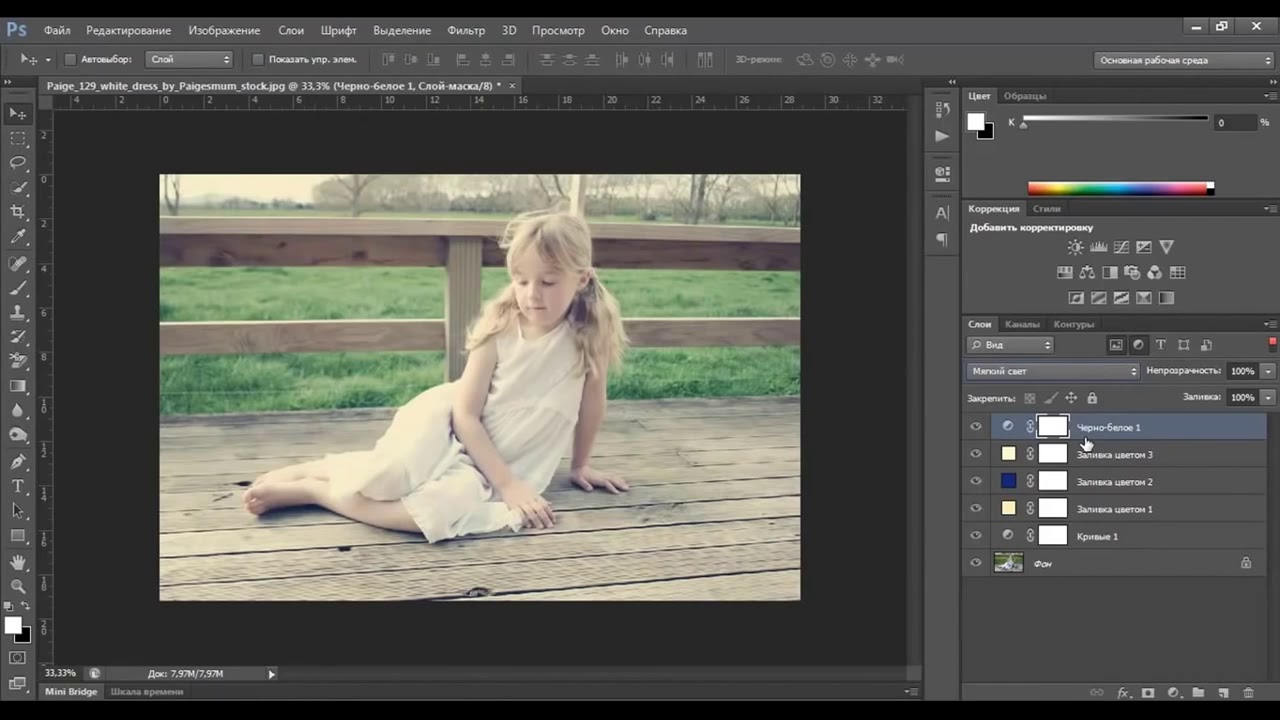Open the Вид layer filter dropdown
1280x720 pixels.
(1011, 345)
